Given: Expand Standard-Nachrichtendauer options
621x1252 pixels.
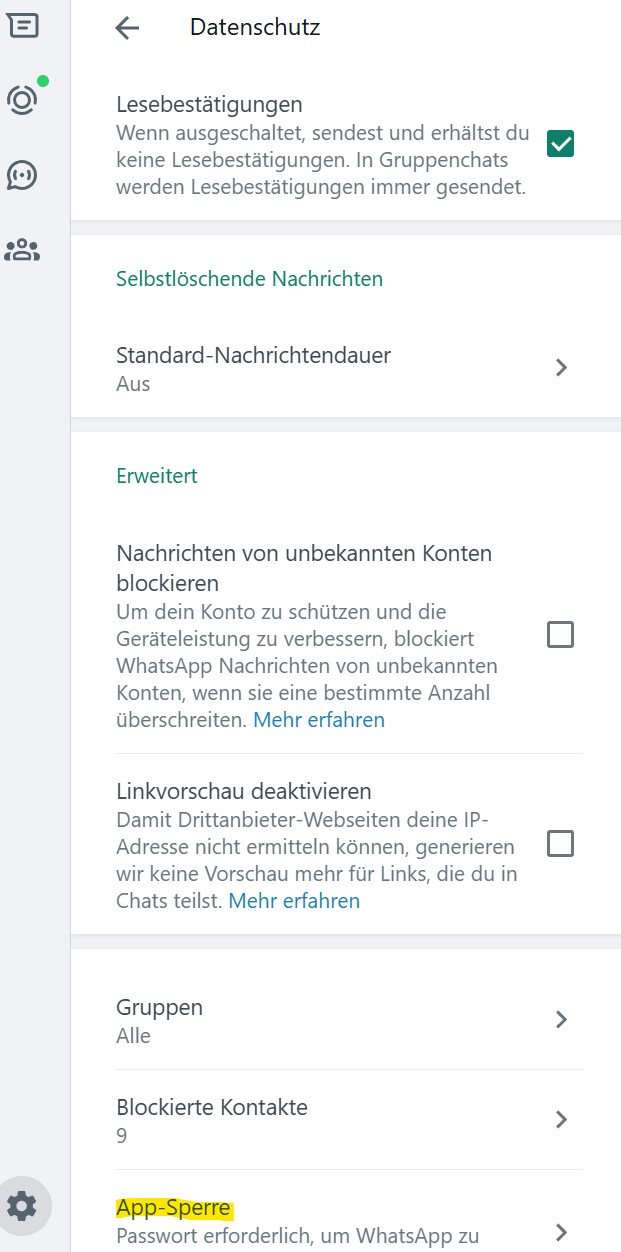Looking at the screenshot, I should tap(561, 368).
